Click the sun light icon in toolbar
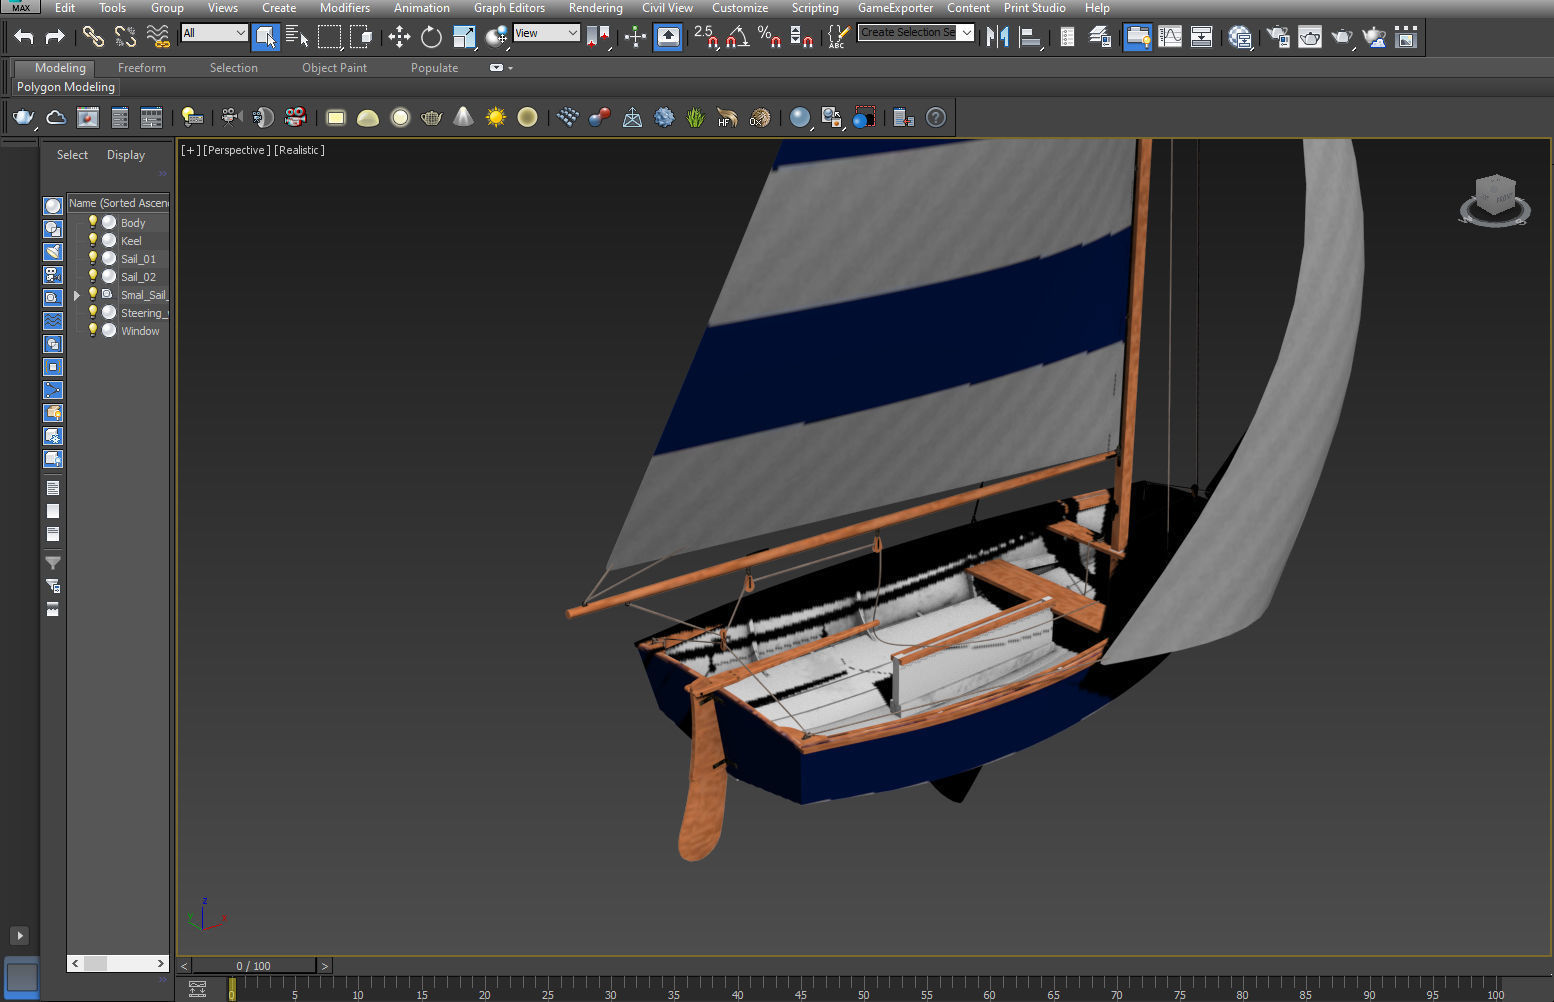The width and height of the screenshot is (1554, 1002). (496, 118)
